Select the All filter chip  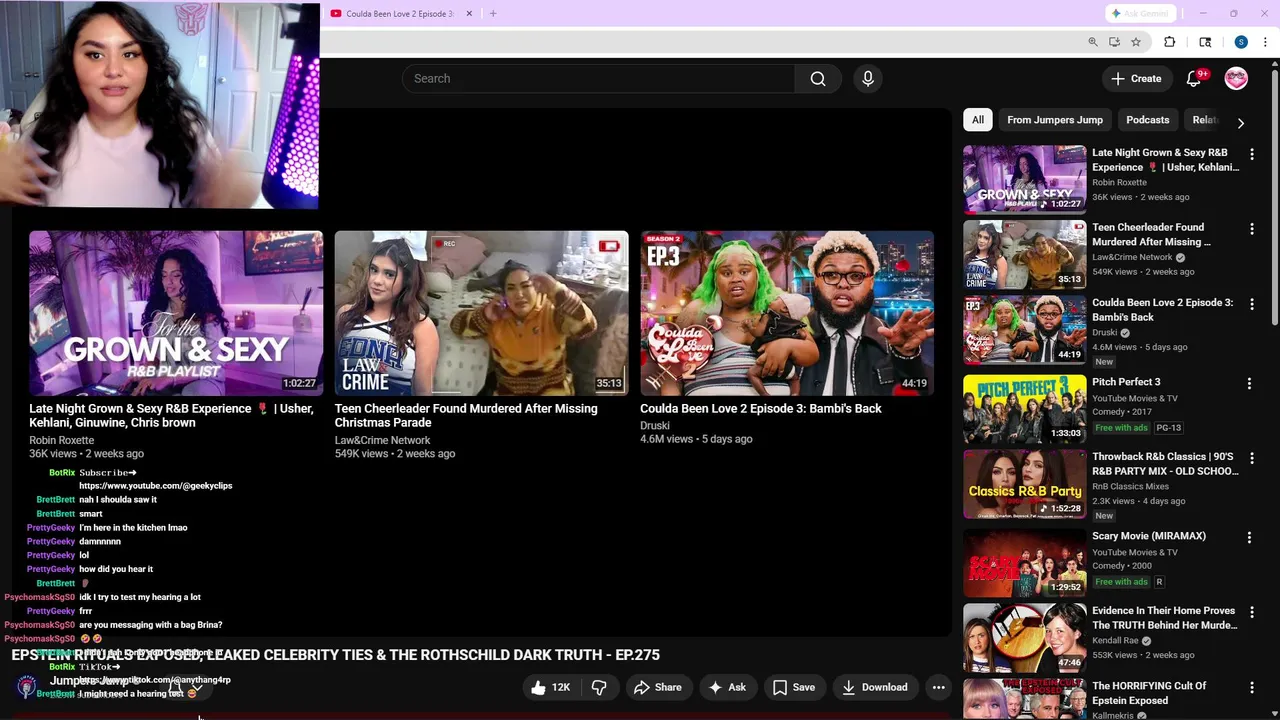point(978,120)
